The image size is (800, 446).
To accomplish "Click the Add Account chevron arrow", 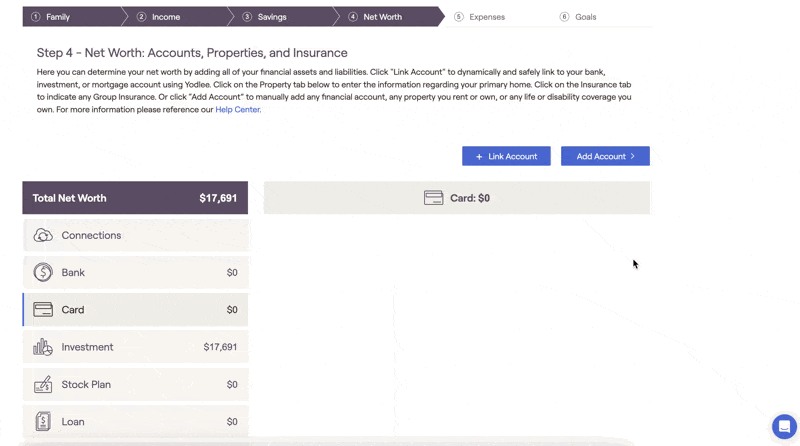I will 633,156.
